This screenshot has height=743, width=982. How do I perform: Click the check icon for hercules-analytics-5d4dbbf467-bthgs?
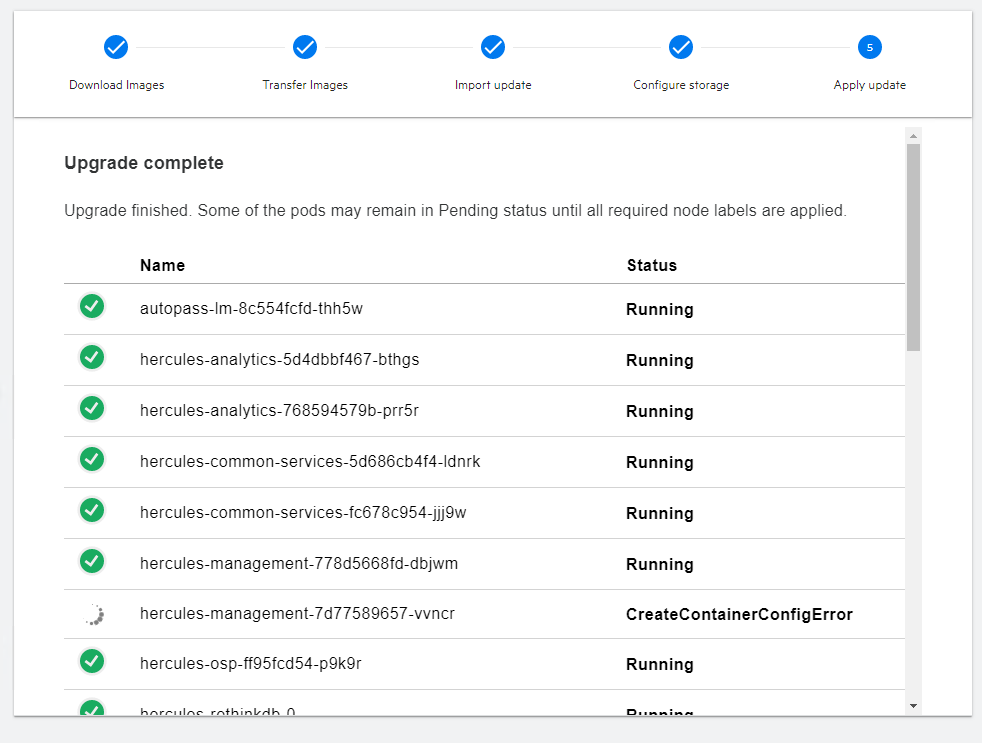pyautogui.click(x=92, y=357)
